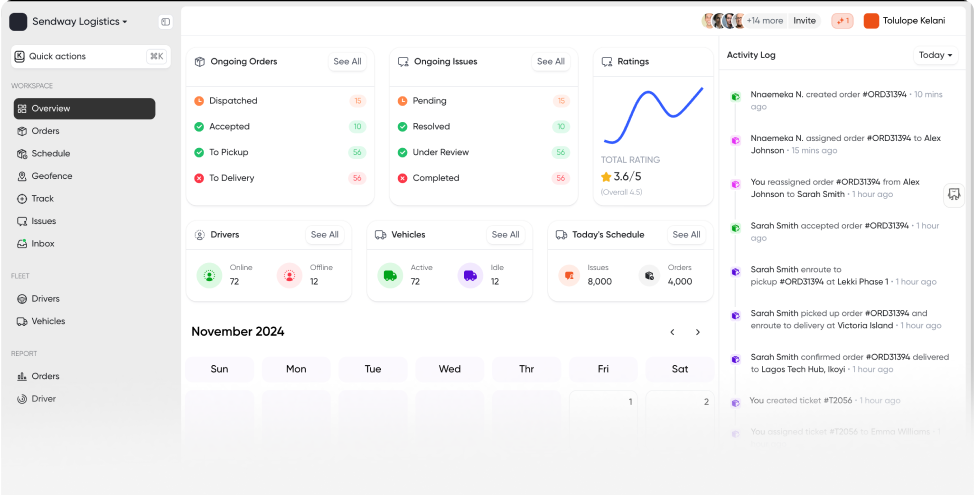Collapse the sidebar panel icon
The image size is (974, 495).
tap(165, 22)
